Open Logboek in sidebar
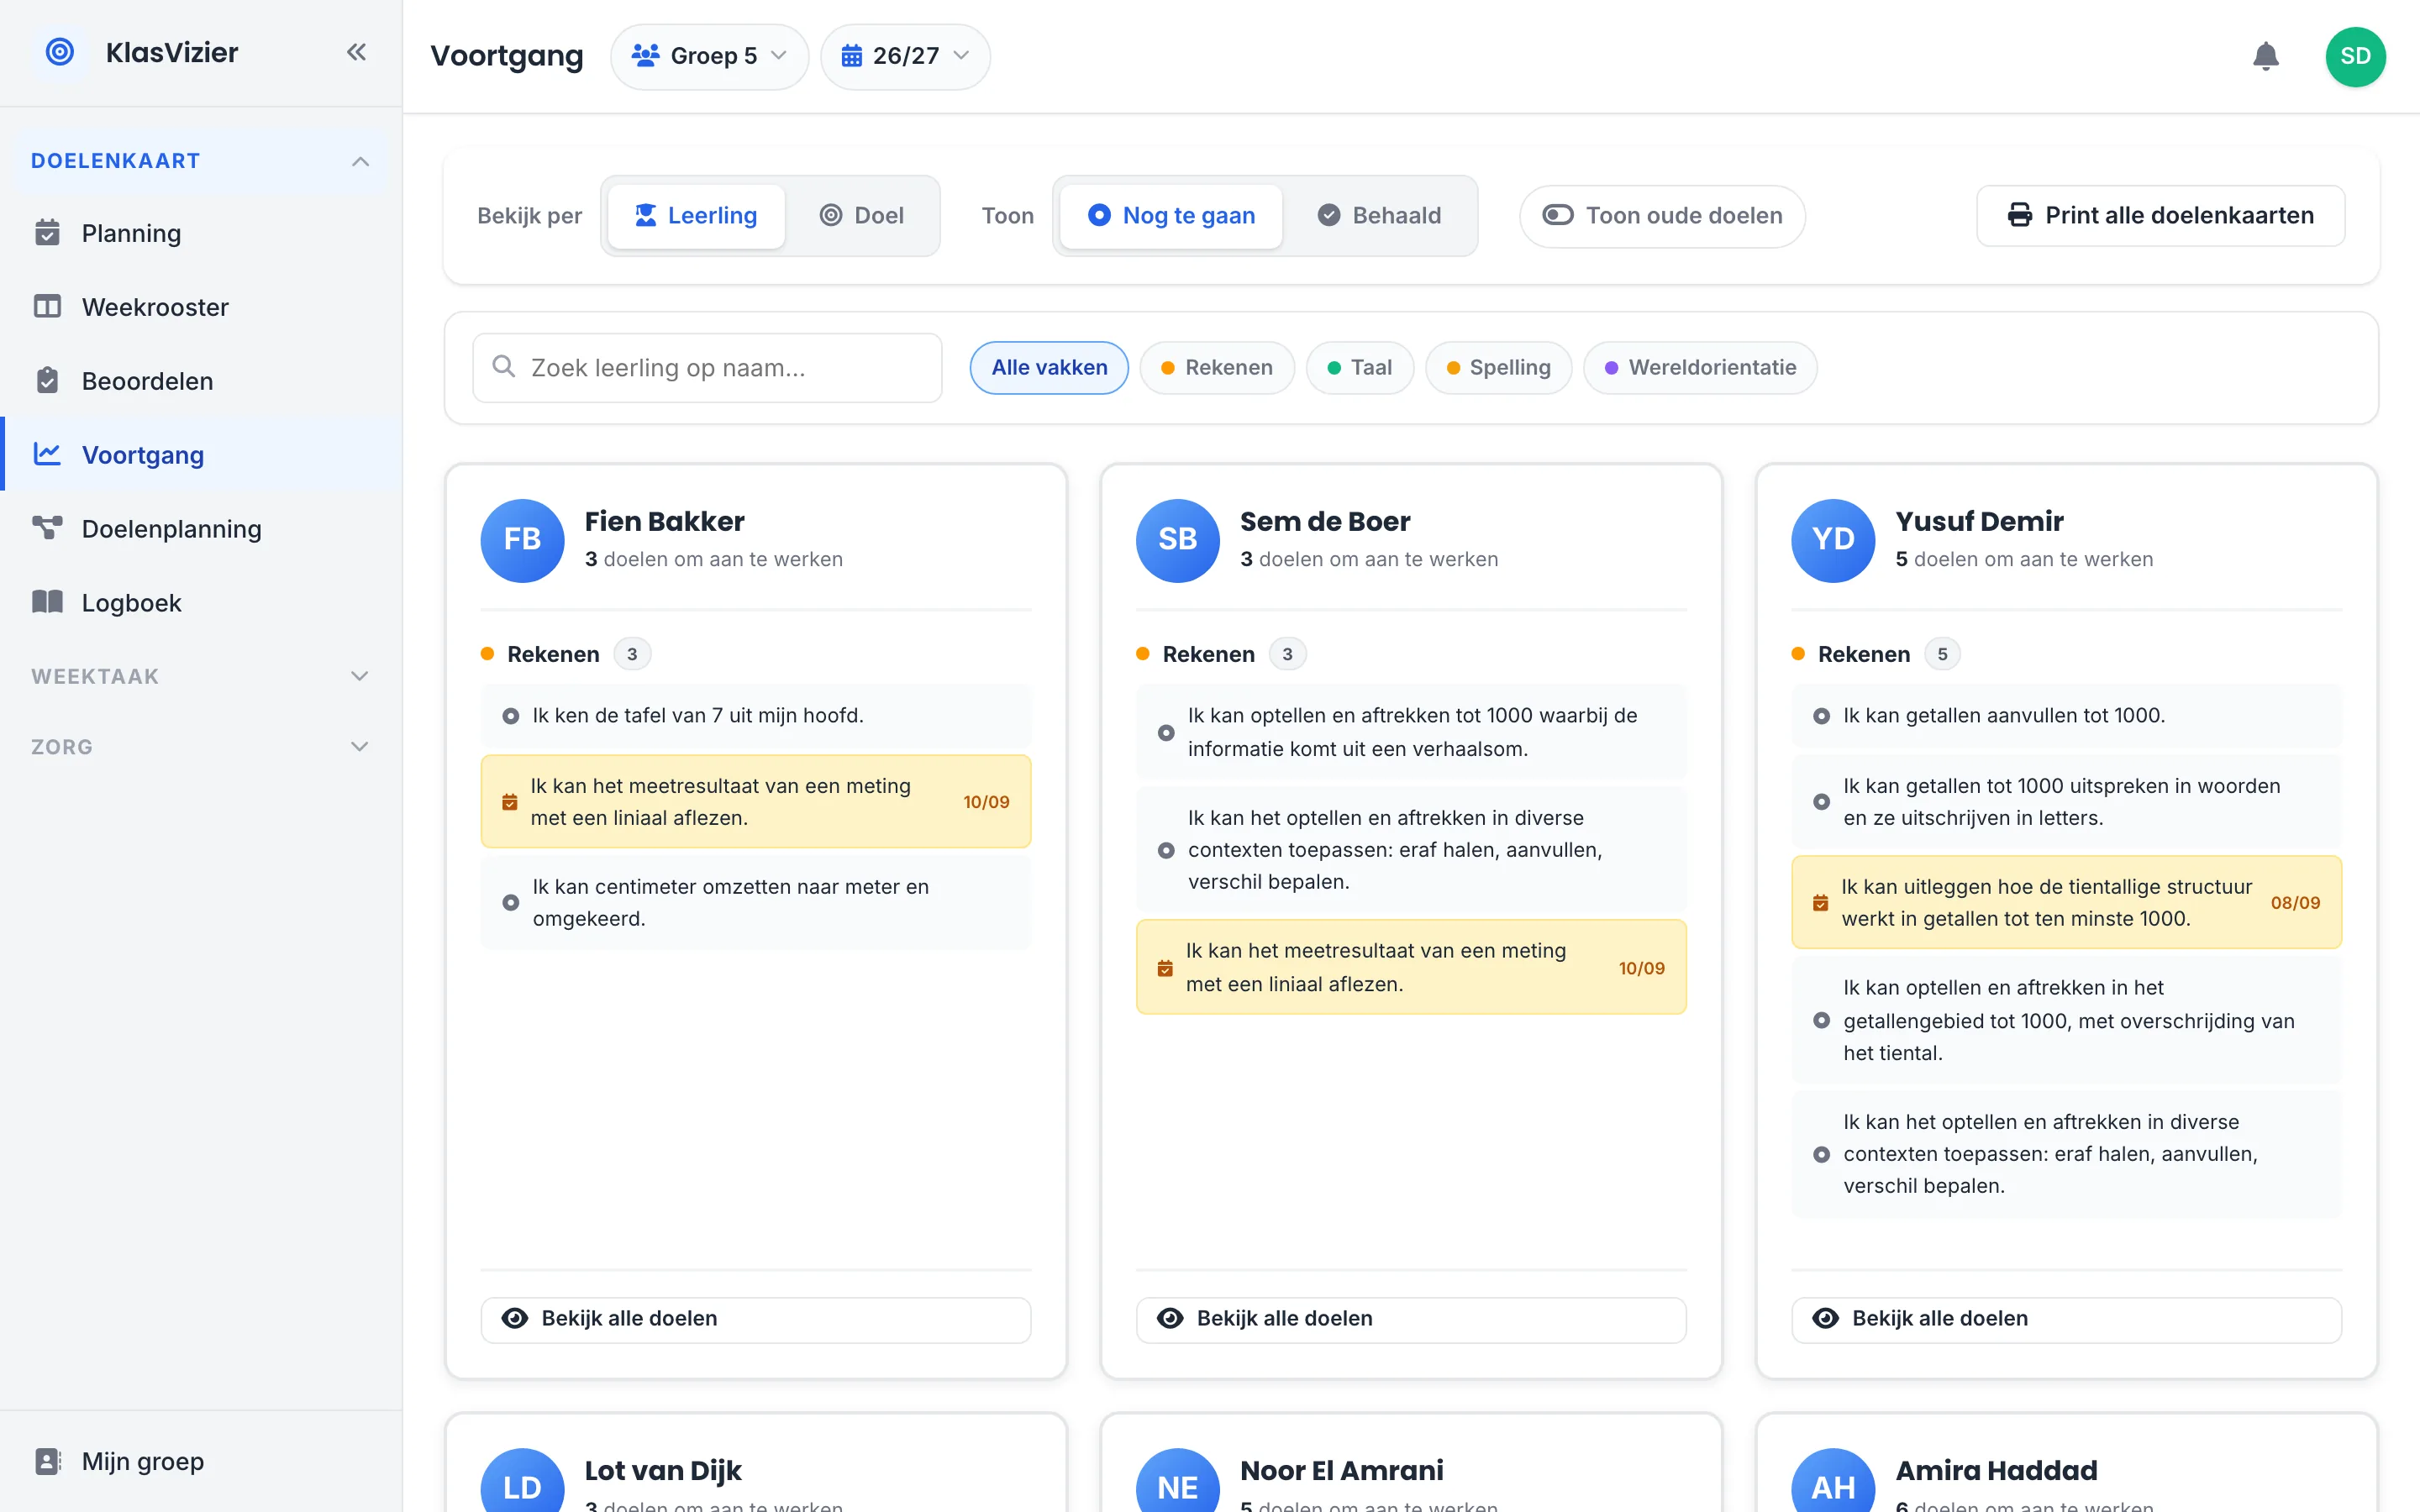Image resolution: width=2420 pixels, height=1512 pixels. point(200,603)
